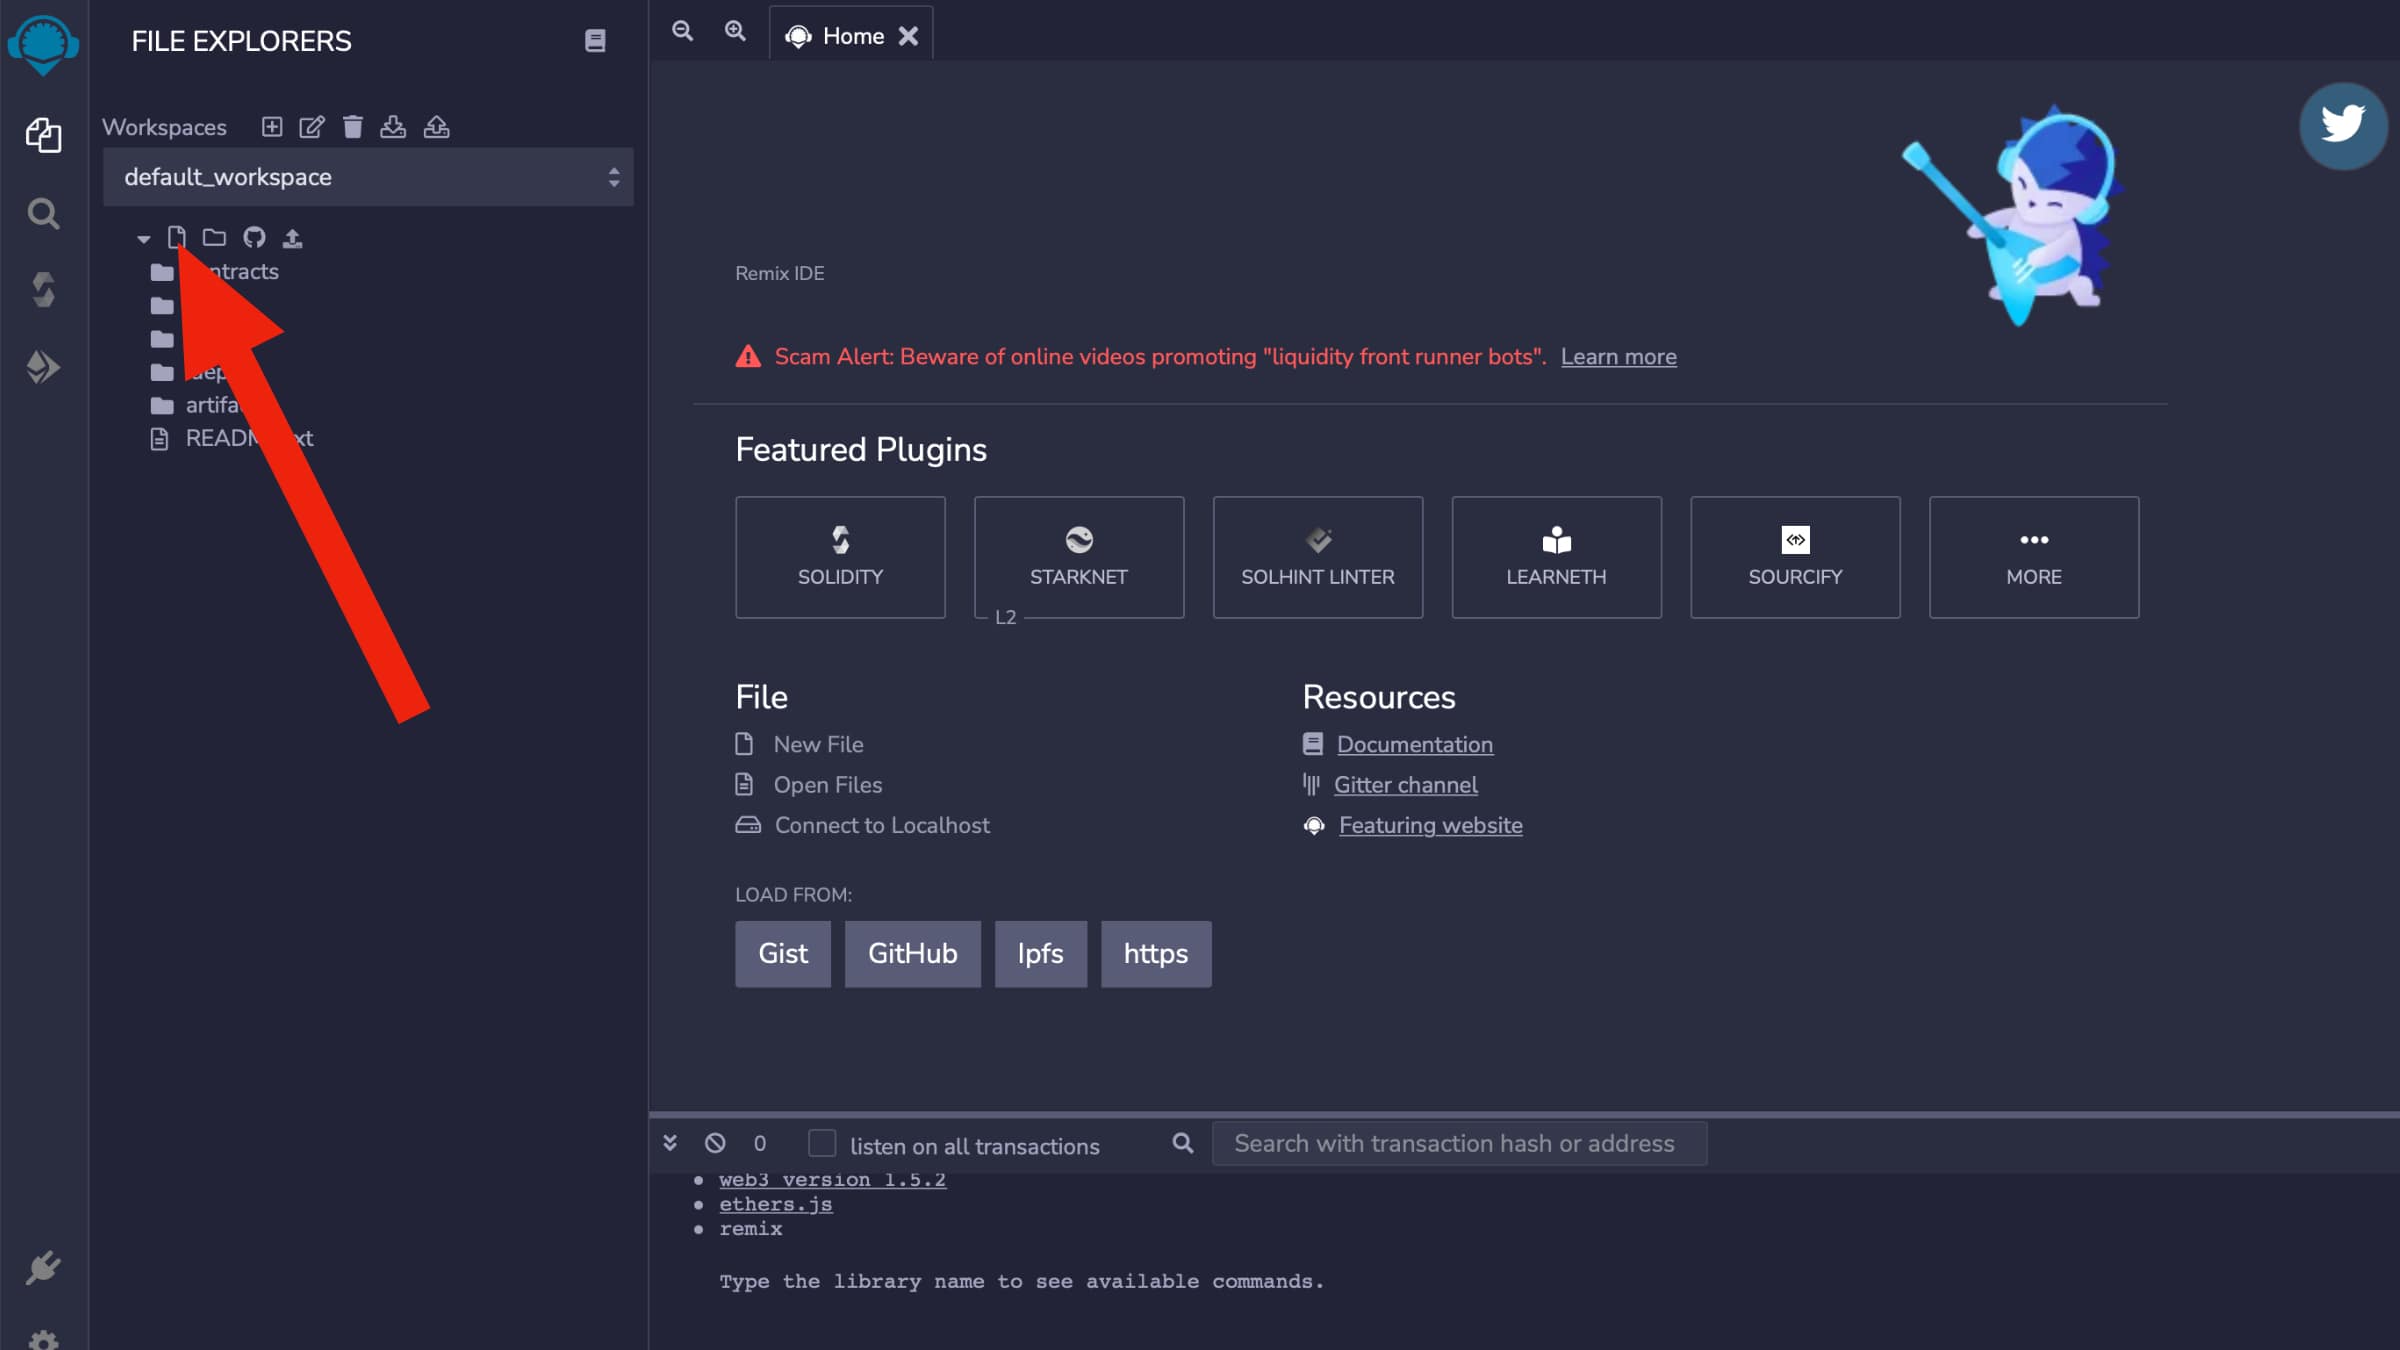Create a new folder in file explorer

pos(214,238)
